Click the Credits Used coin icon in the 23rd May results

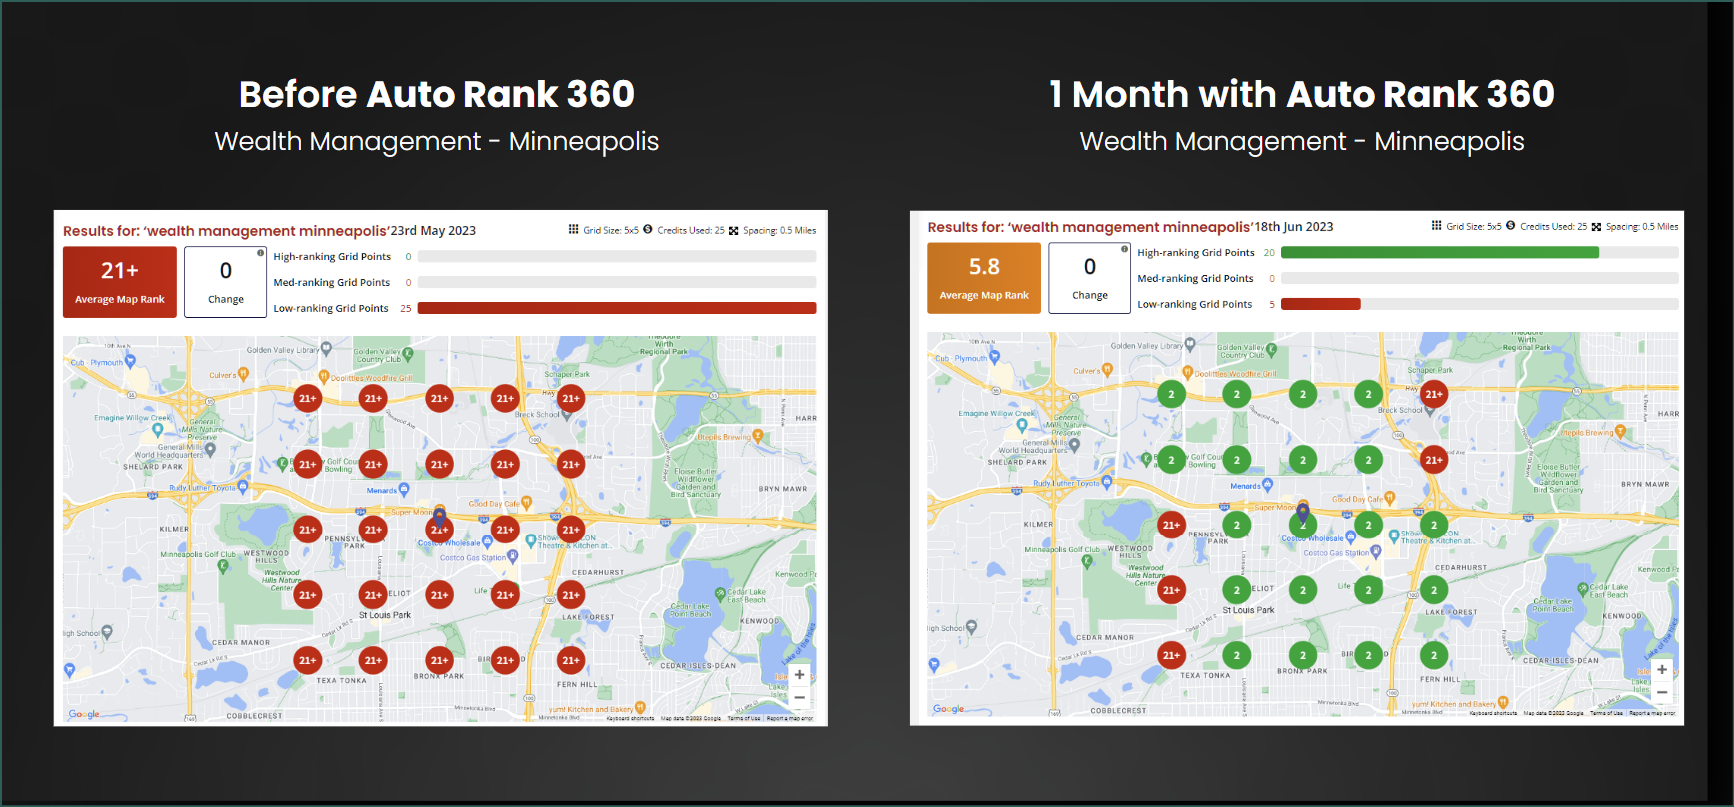coord(648,229)
